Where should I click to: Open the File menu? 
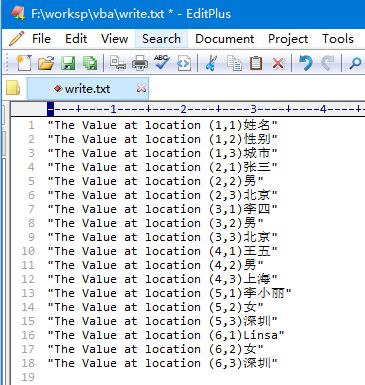(41, 39)
